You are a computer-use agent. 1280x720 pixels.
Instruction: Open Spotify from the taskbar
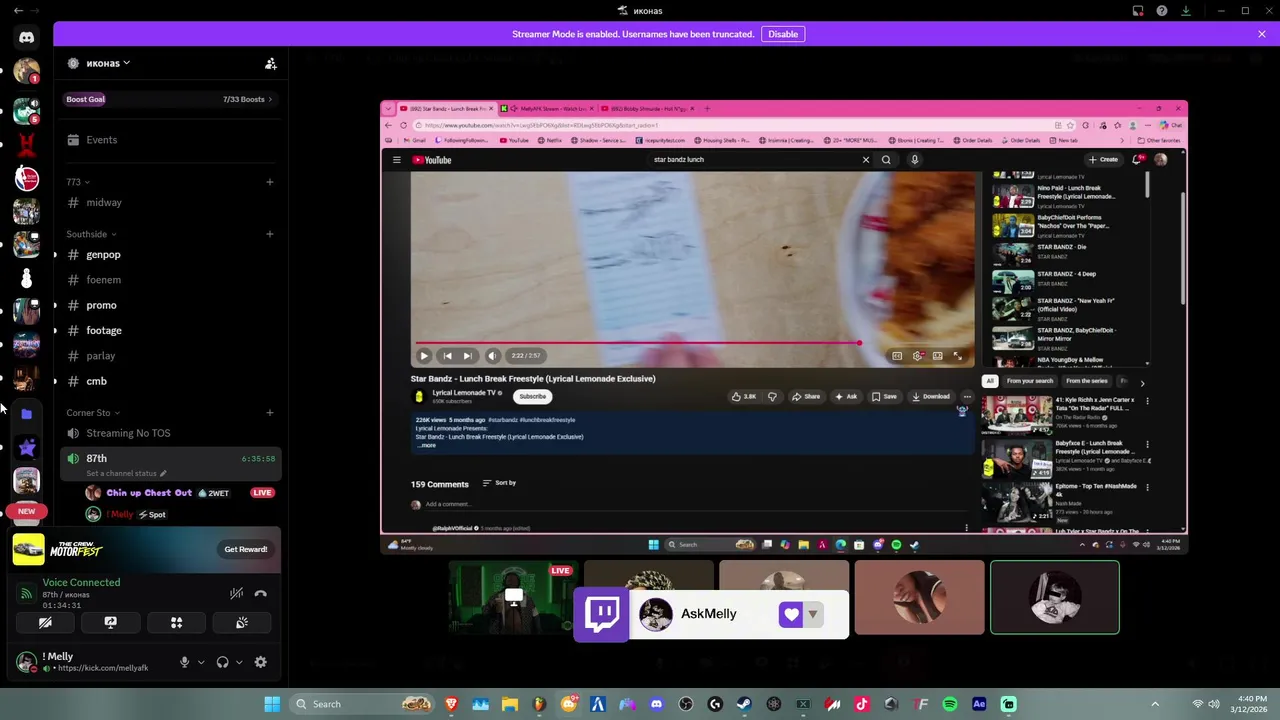(x=950, y=704)
